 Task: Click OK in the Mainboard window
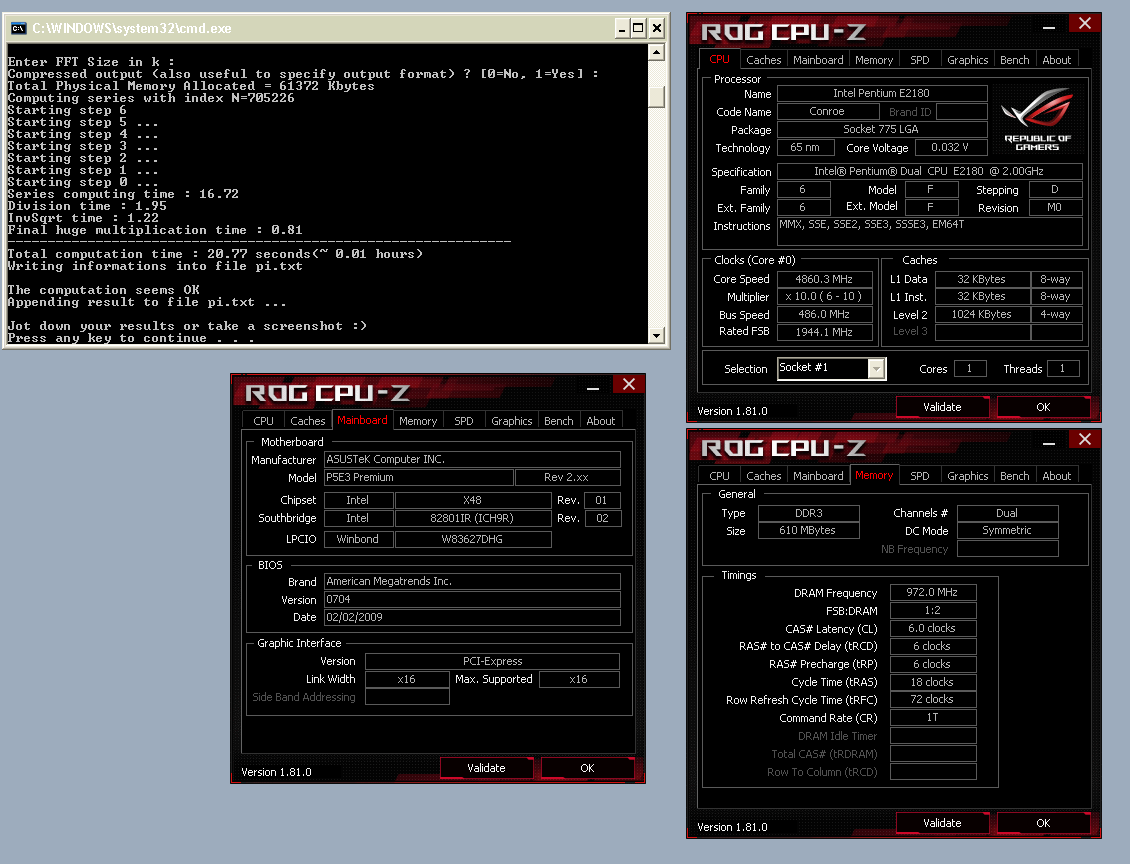(x=587, y=768)
